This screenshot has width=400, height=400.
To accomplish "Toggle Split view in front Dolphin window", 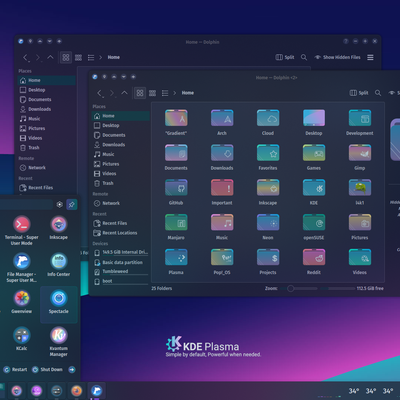I will tap(359, 93).
